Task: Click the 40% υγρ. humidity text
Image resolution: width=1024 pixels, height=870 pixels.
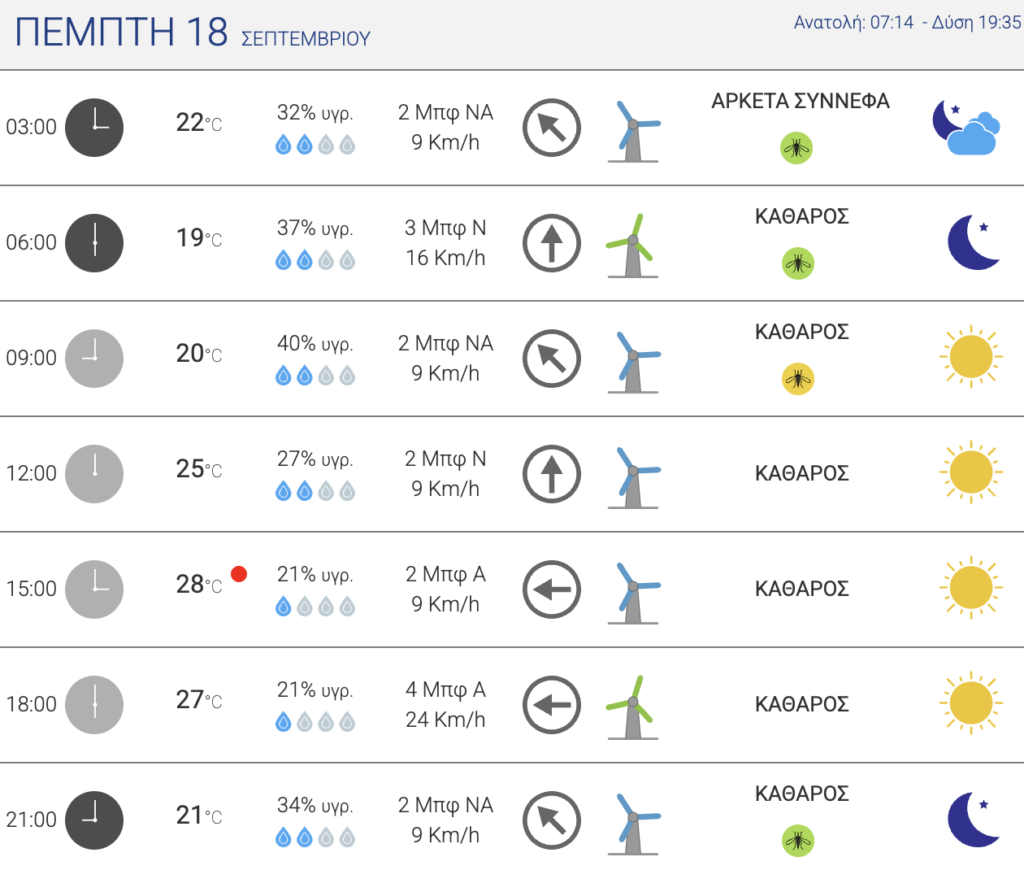Action: pyautogui.click(x=315, y=343)
